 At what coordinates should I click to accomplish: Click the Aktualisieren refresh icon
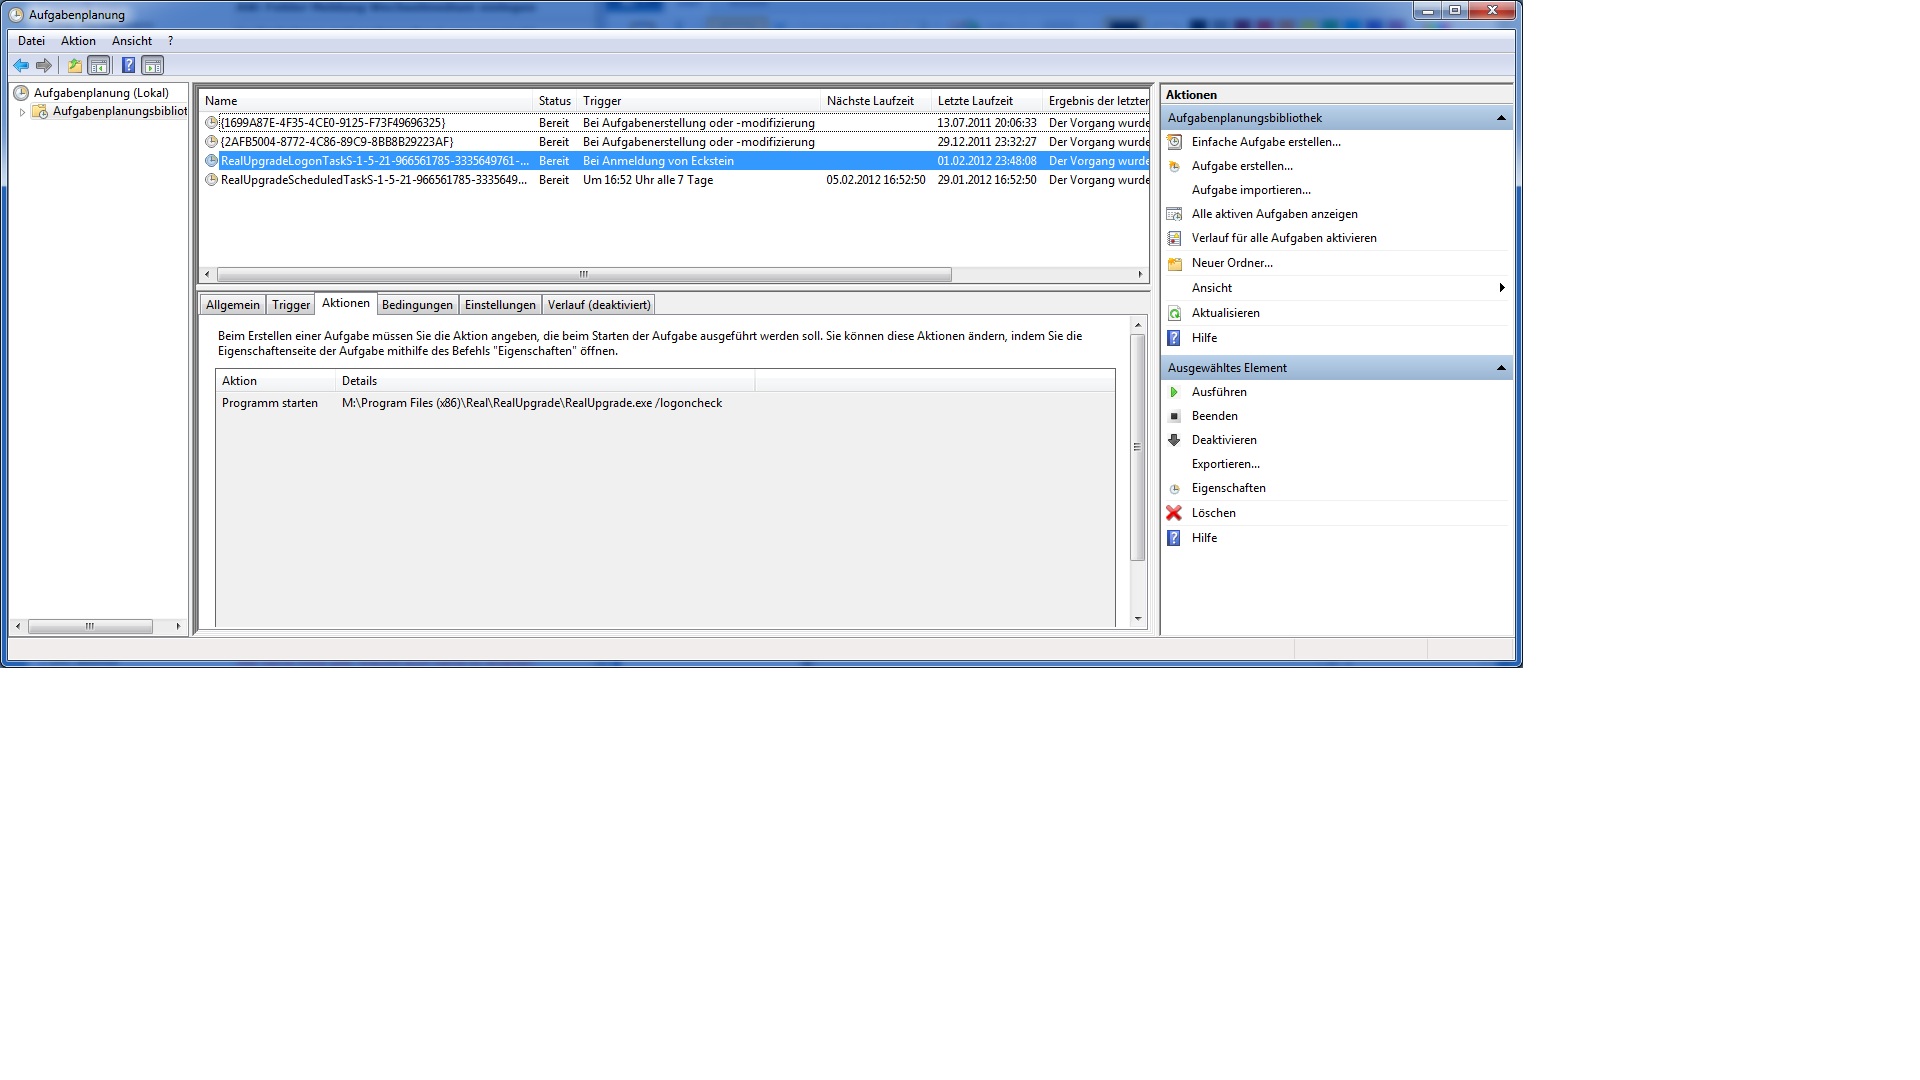1175,313
